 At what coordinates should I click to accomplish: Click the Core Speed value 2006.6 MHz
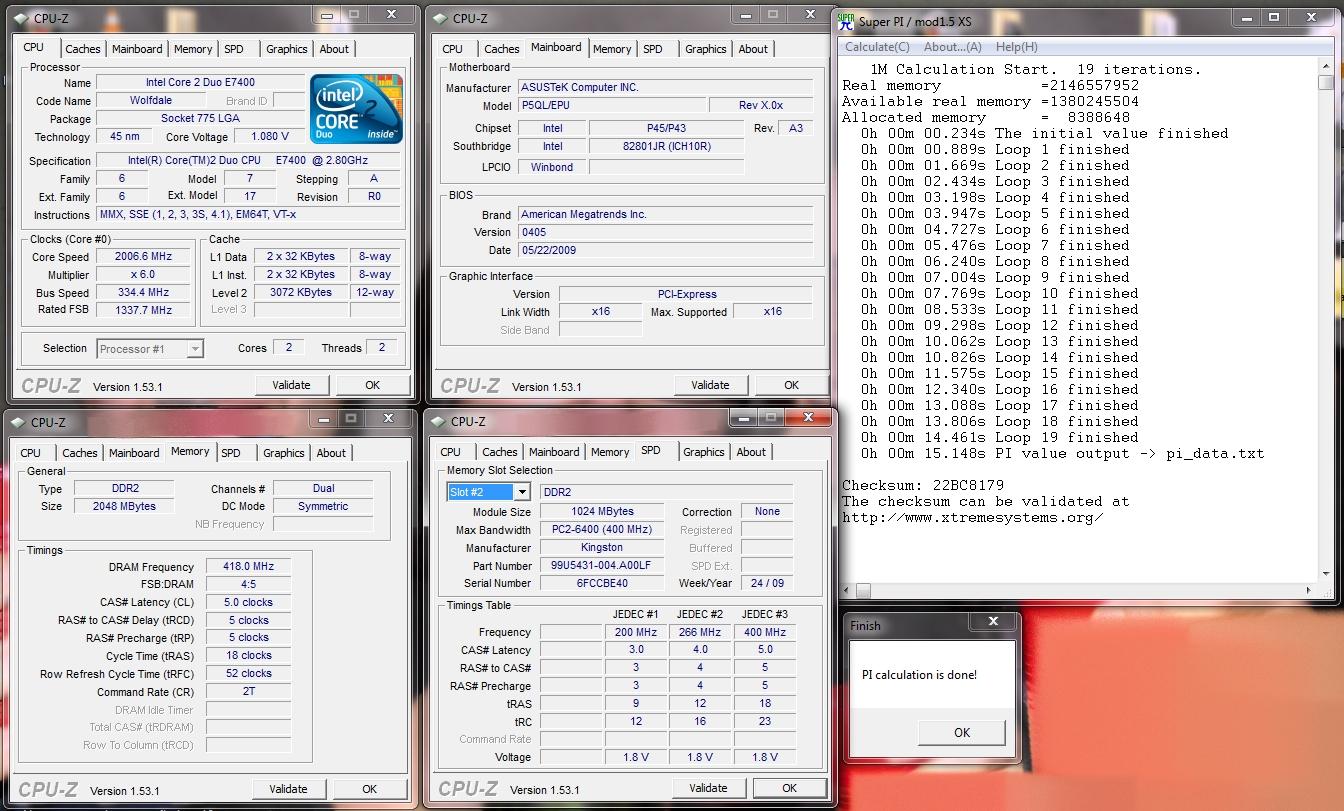143,256
